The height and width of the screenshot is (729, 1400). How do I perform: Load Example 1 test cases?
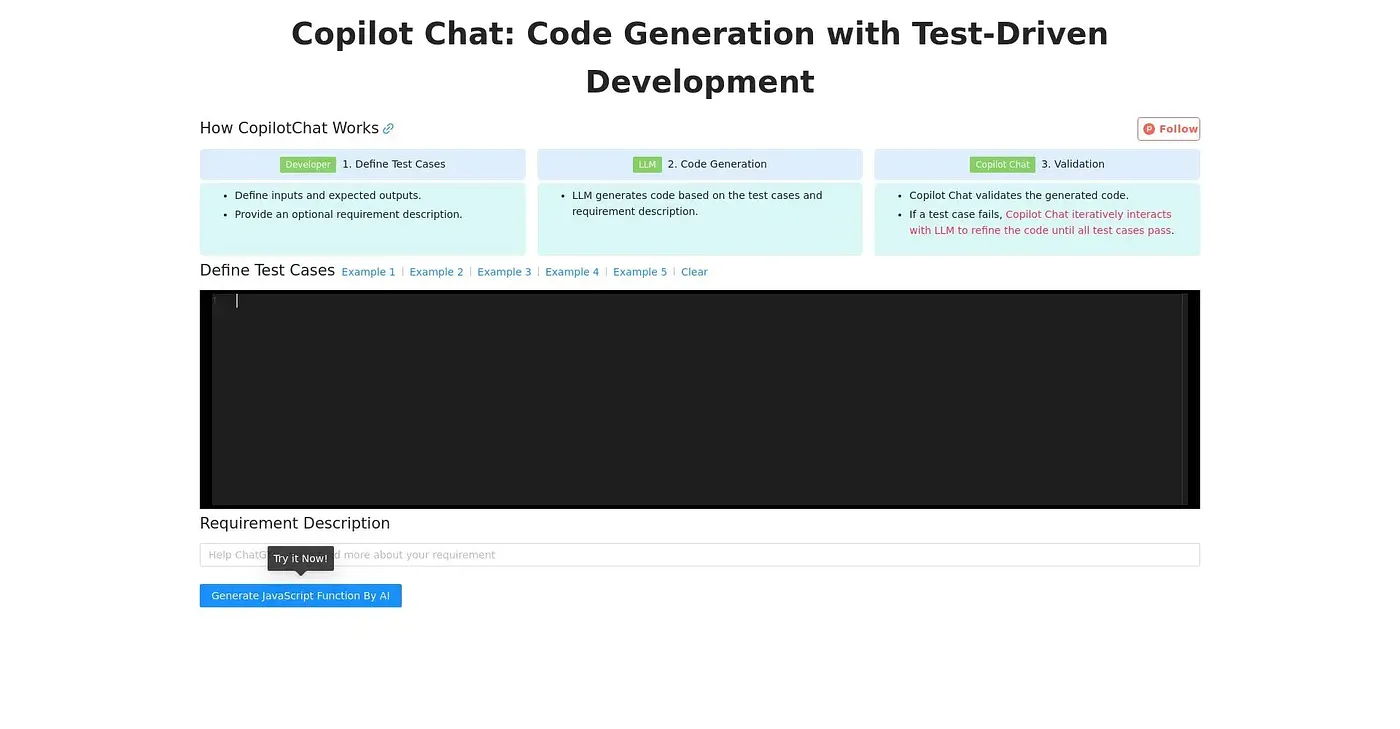368,272
